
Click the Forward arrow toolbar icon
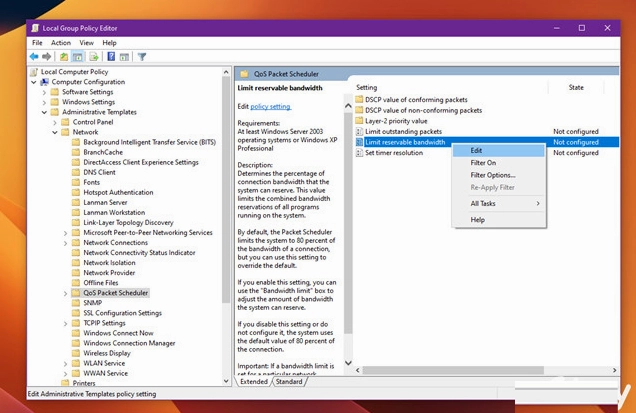[x=47, y=57]
